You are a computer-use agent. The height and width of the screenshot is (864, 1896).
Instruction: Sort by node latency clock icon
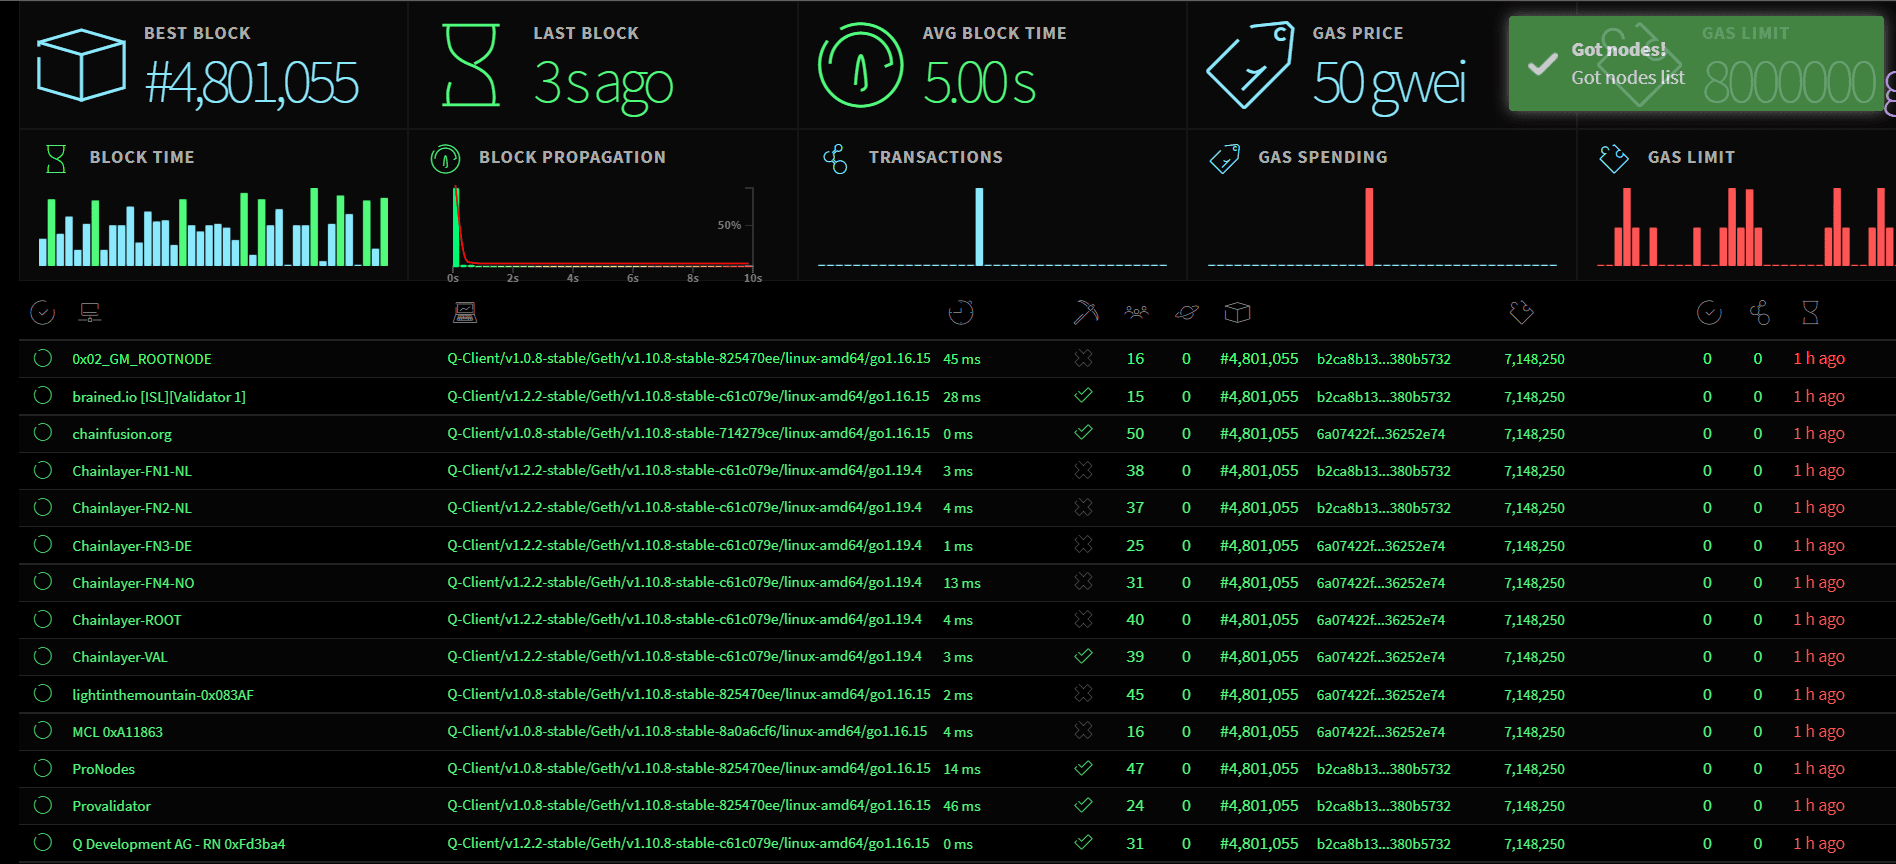[960, 313]
